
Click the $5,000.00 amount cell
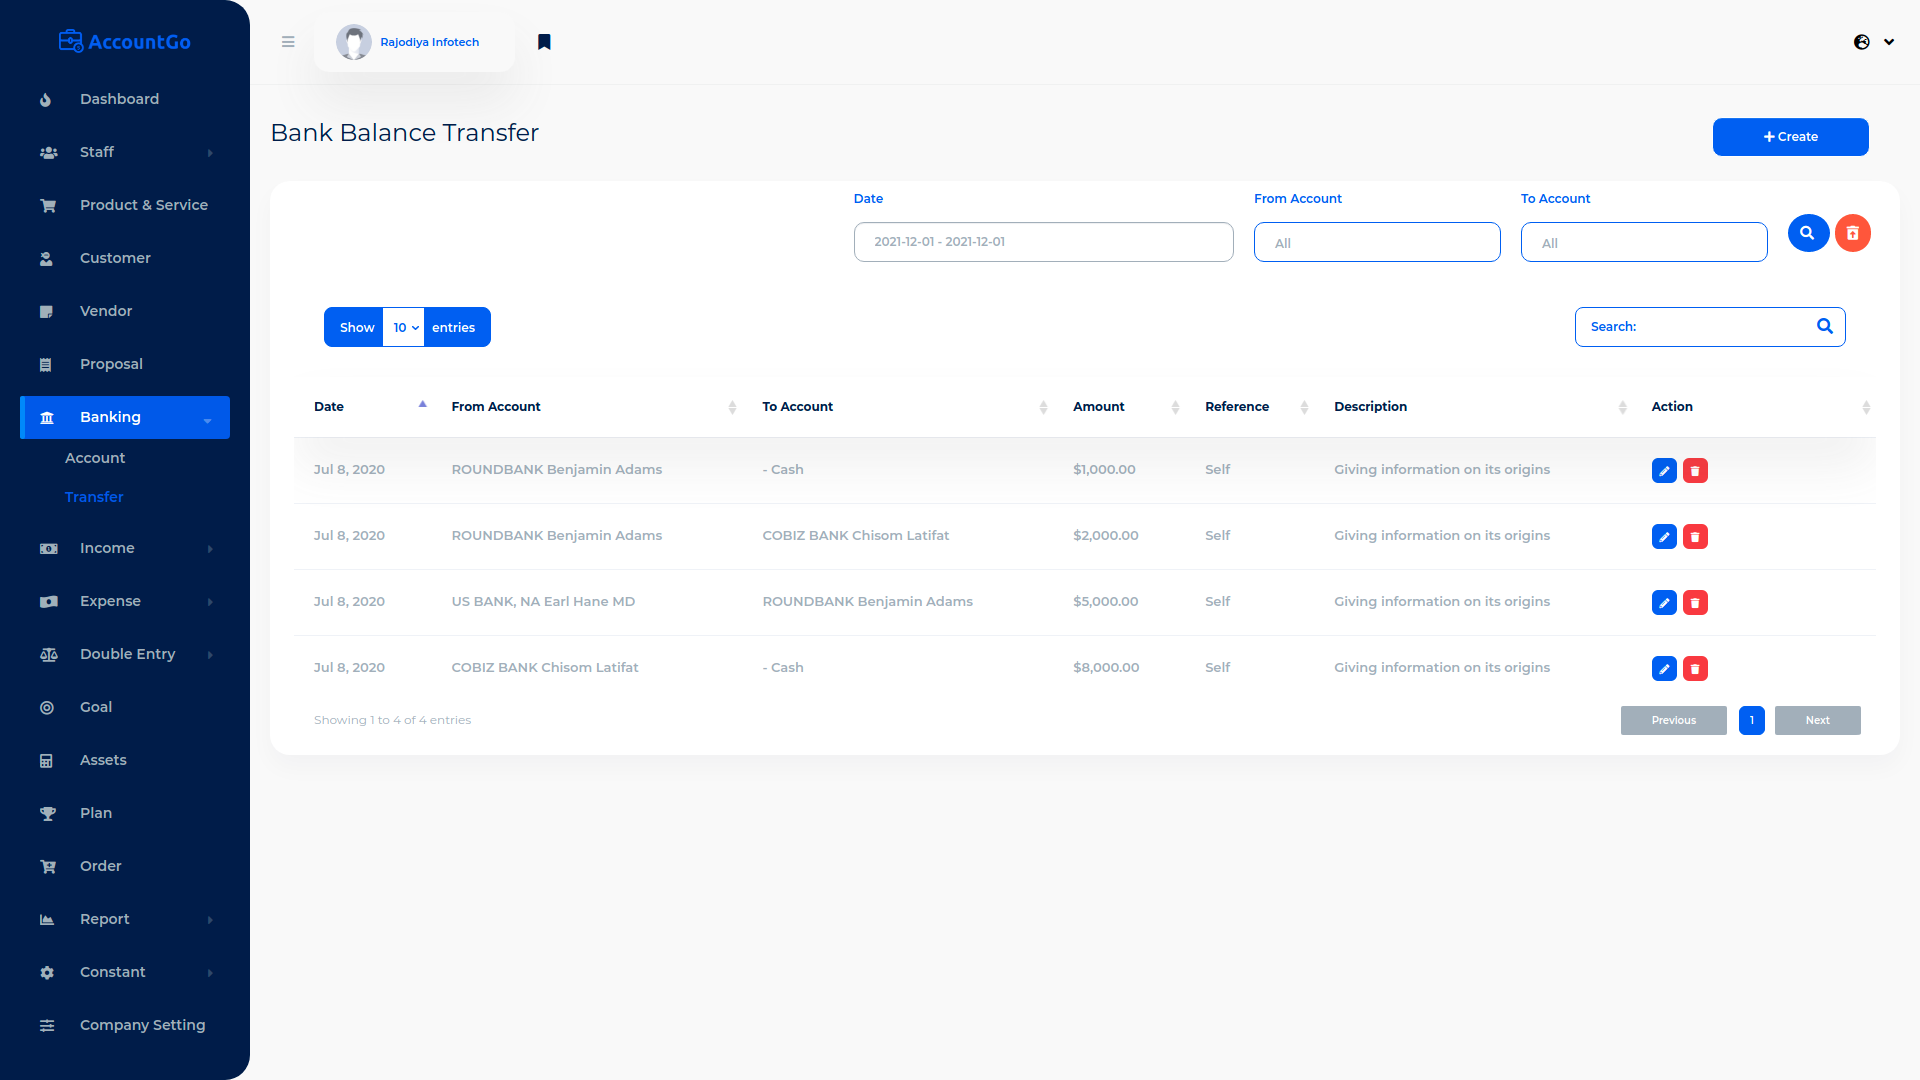[x=1105, y=601]
